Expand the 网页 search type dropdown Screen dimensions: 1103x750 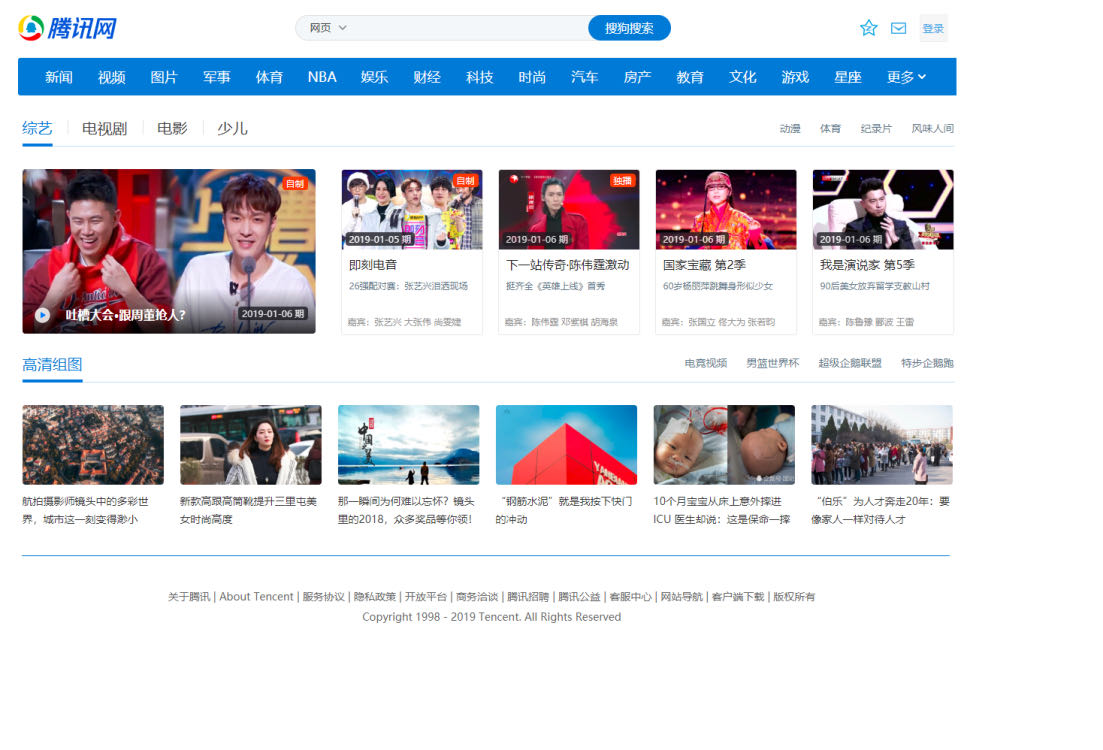(328, 28)
